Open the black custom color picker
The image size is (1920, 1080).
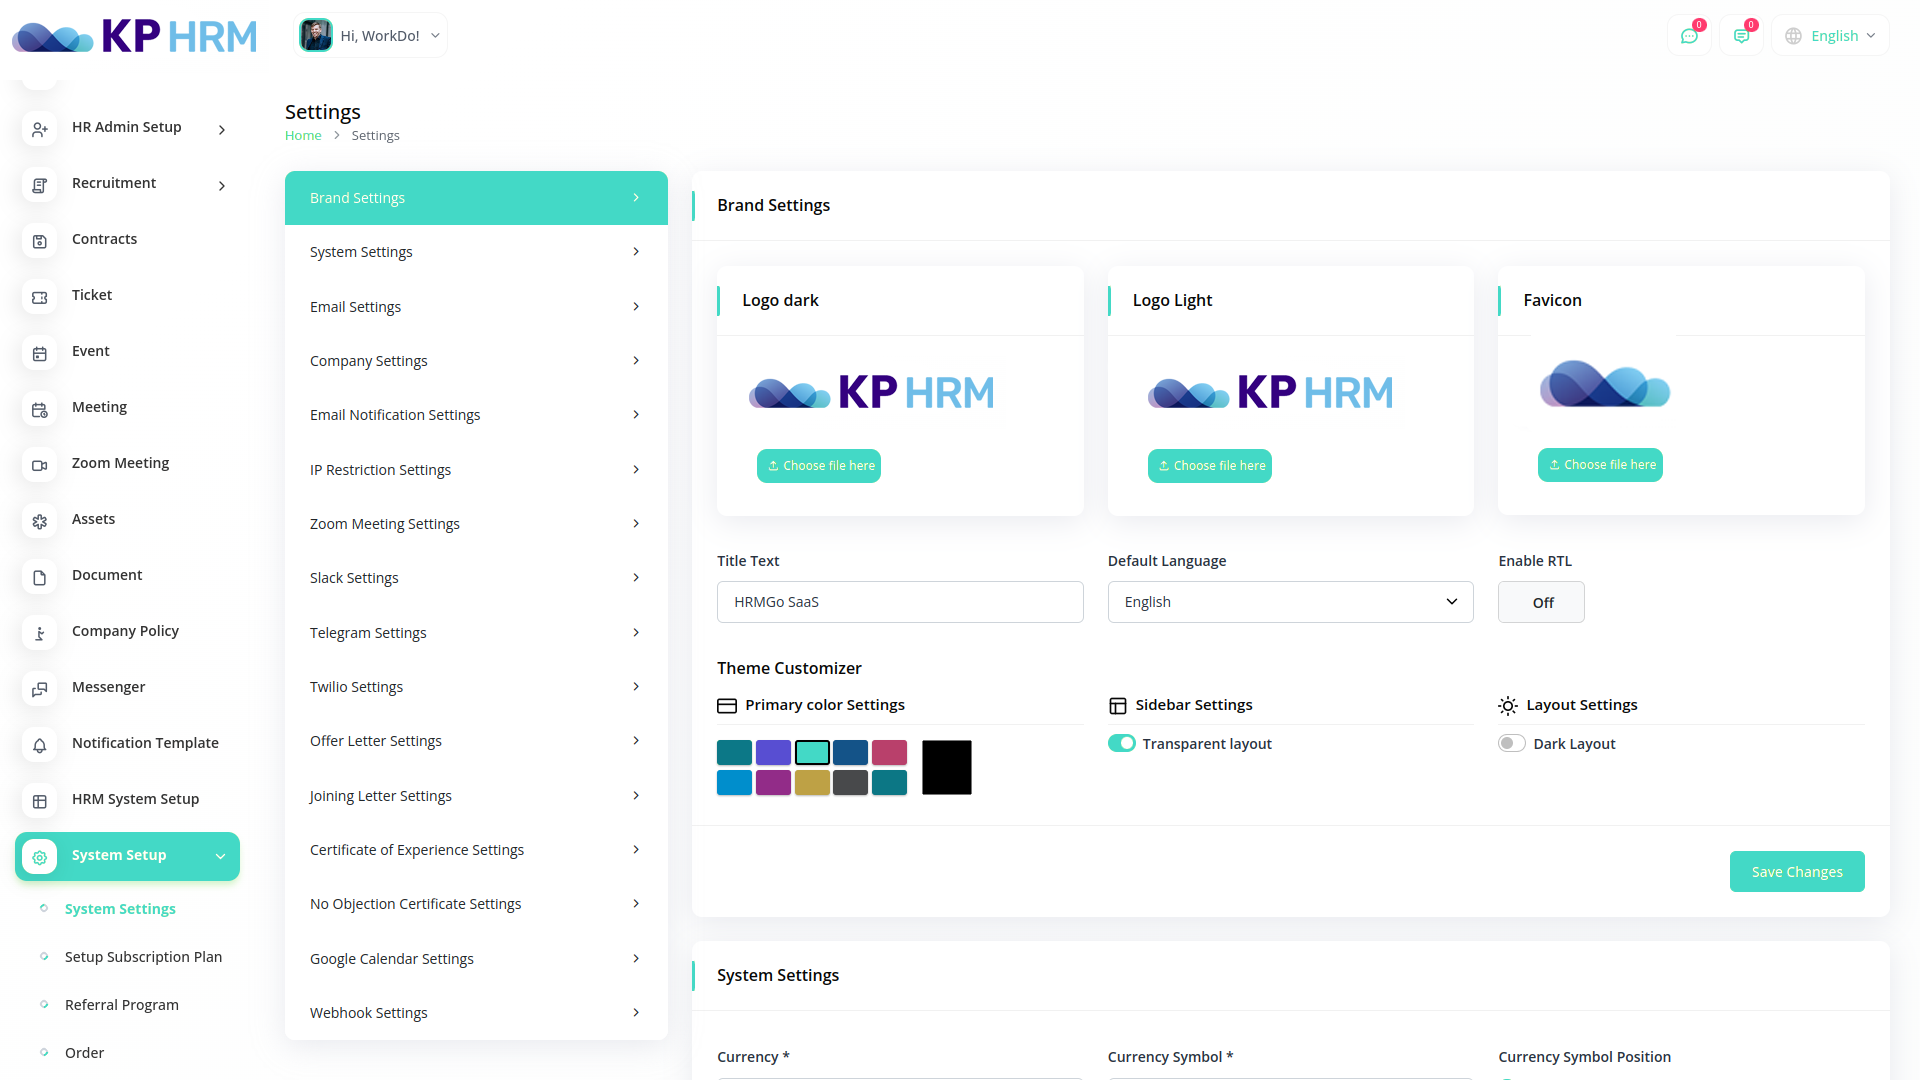pyautogui.click(x=947, y=768)
